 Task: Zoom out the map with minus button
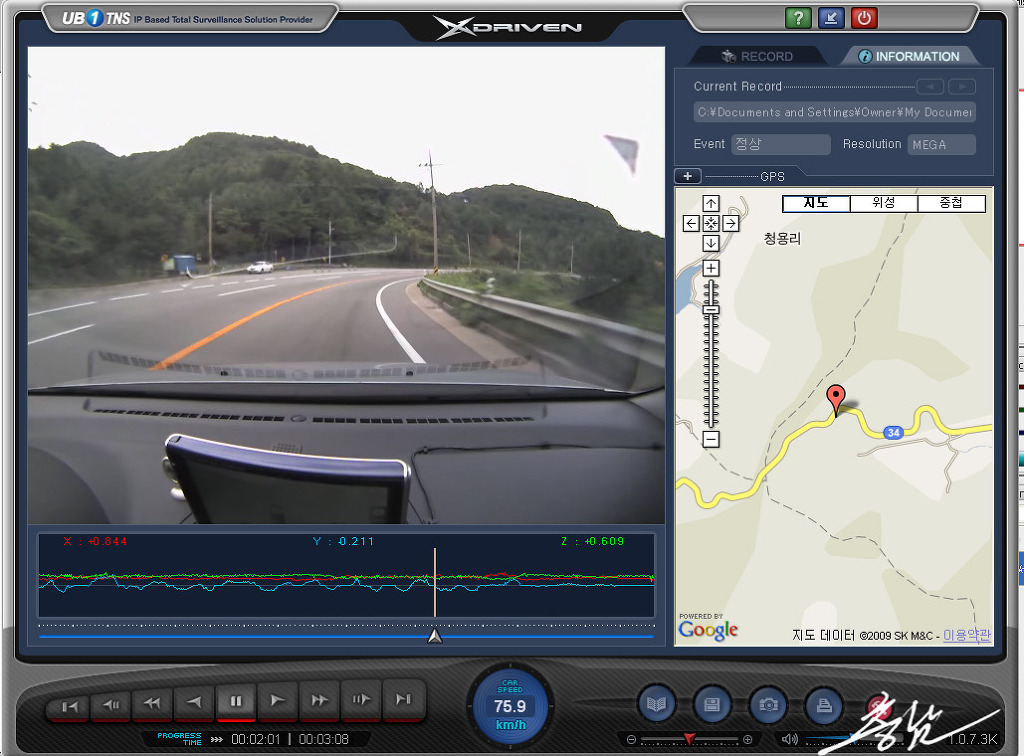711,439
